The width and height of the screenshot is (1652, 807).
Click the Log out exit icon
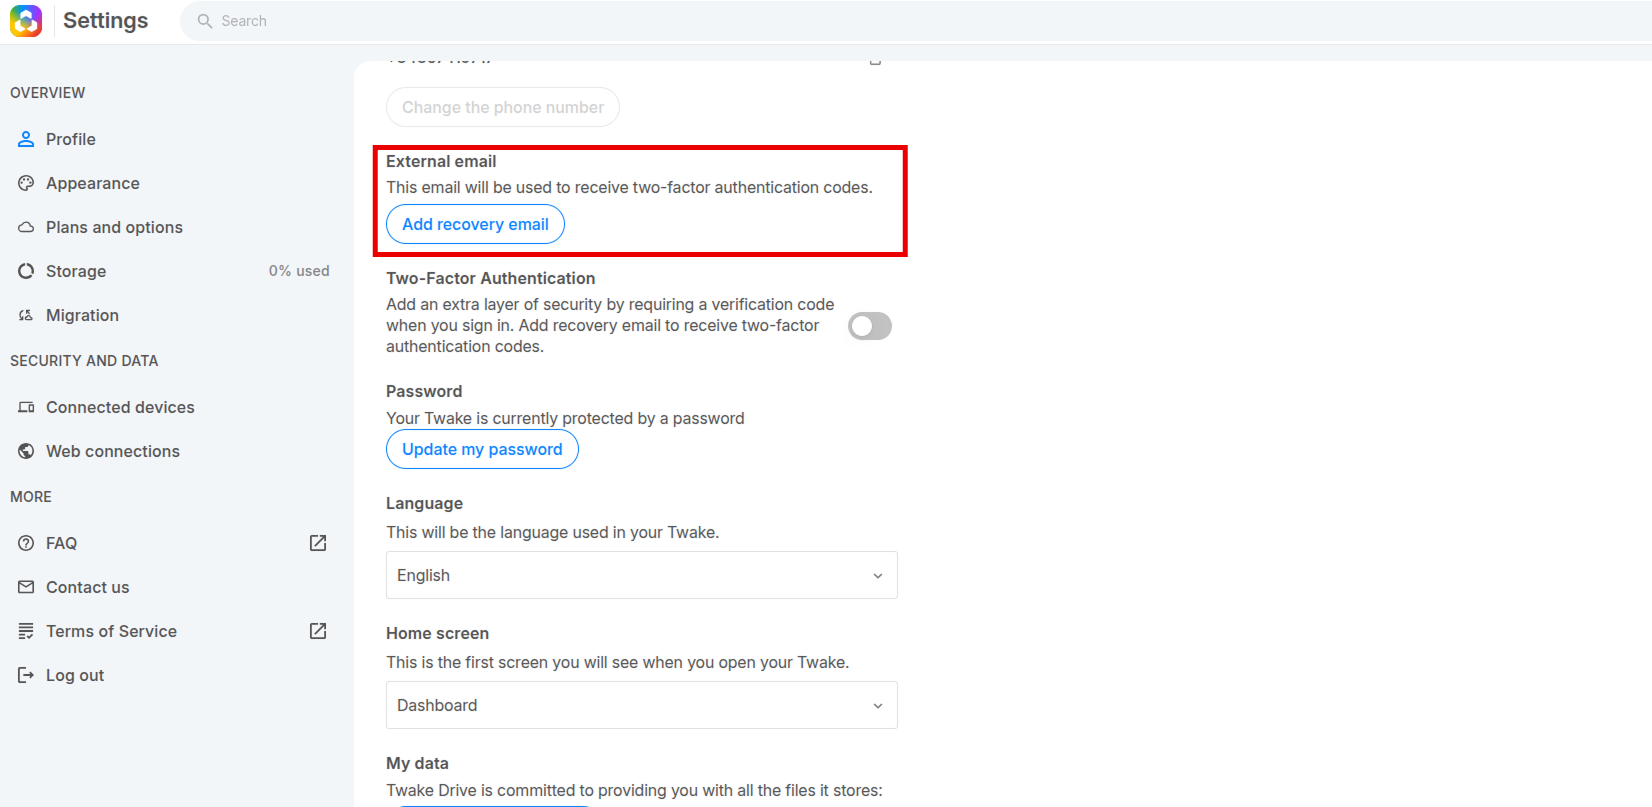click(x=26, y=675)
